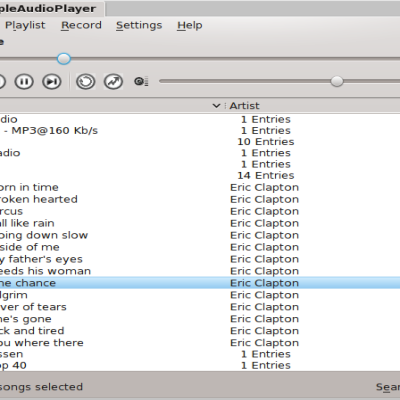
Task: Select the '10 Entries' row
Action: coord(200,142)
